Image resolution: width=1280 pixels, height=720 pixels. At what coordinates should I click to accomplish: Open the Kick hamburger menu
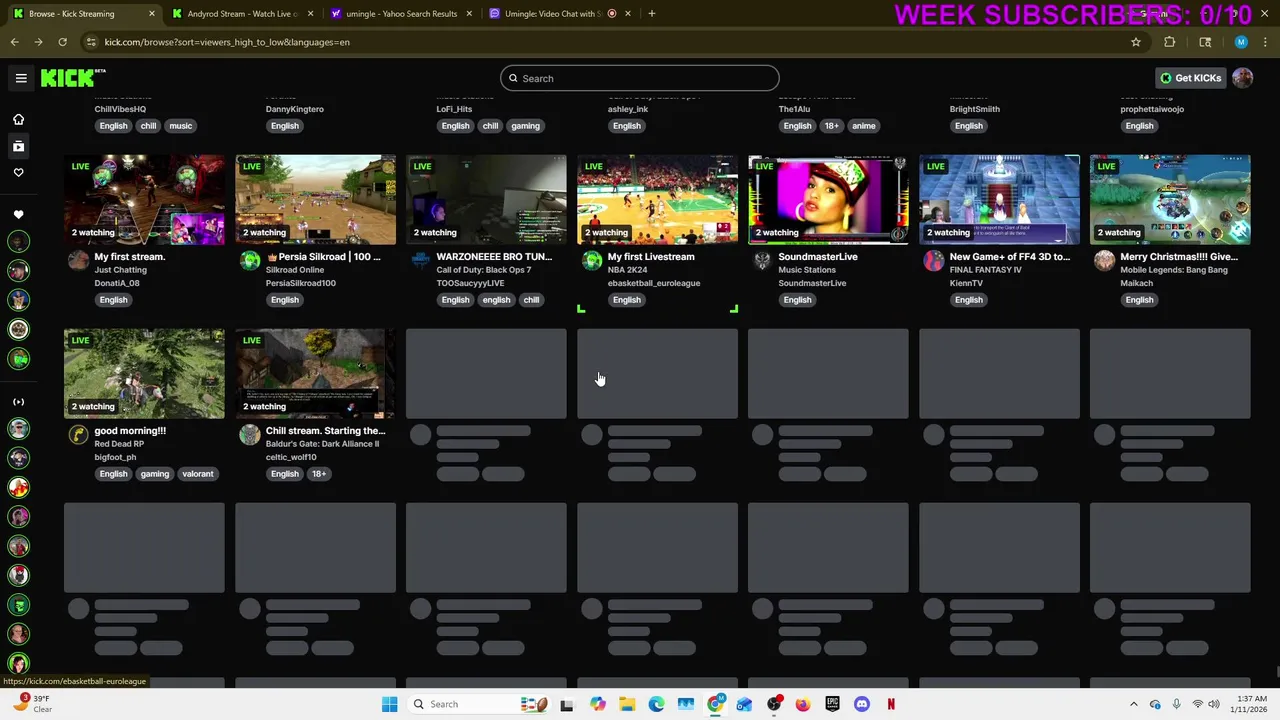(x=21, y=78)
